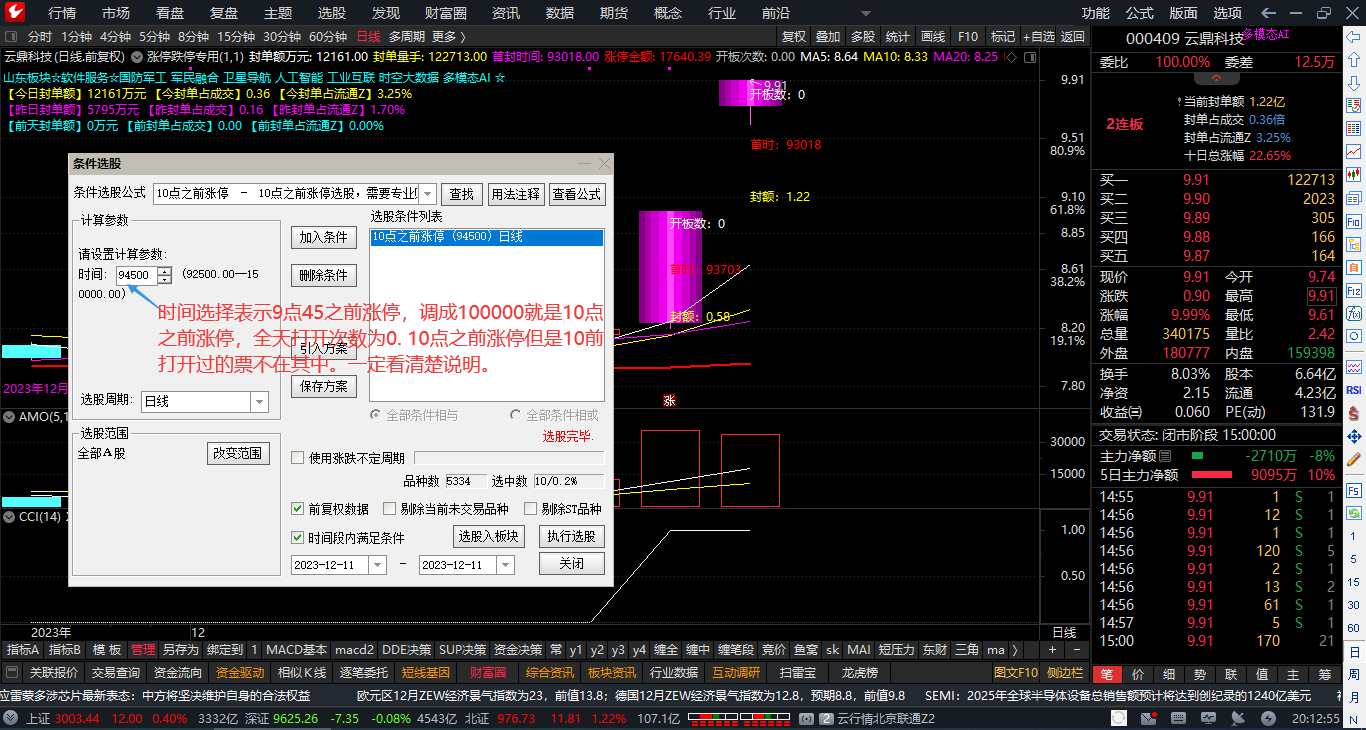Image resolution: width=1366 pixels, height=730 pixels.
Task: Uncheck 时间段内满足条件 checkbox
Action: tap(297, 538)
